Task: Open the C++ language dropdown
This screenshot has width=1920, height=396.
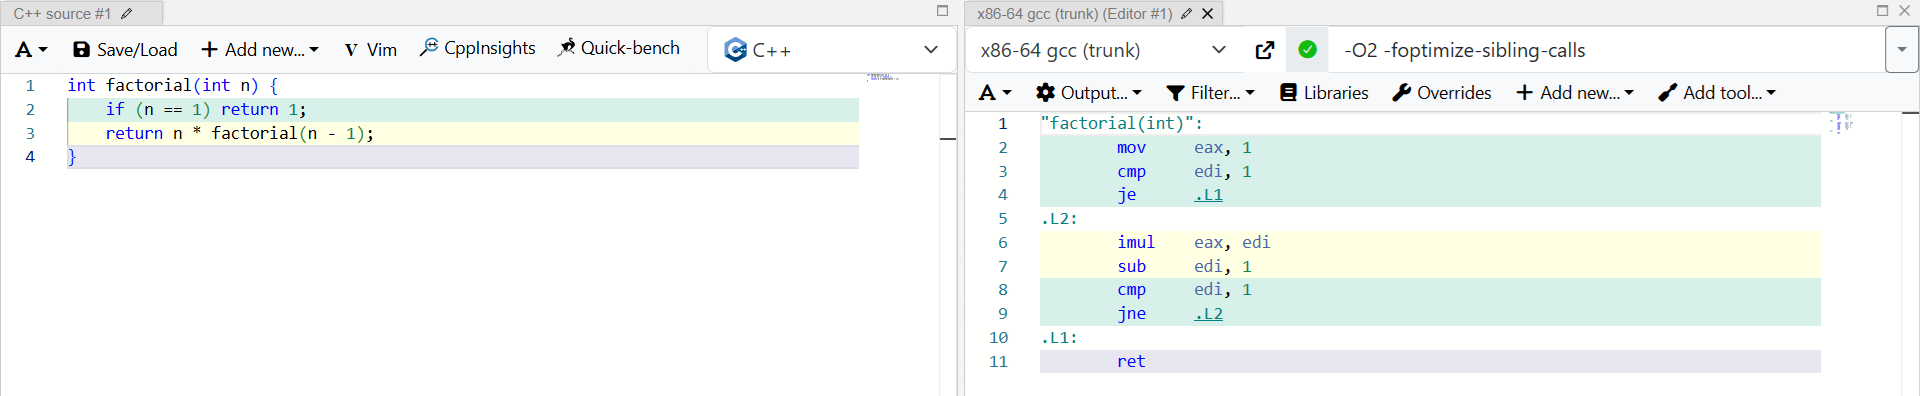Action: point(831,50)
